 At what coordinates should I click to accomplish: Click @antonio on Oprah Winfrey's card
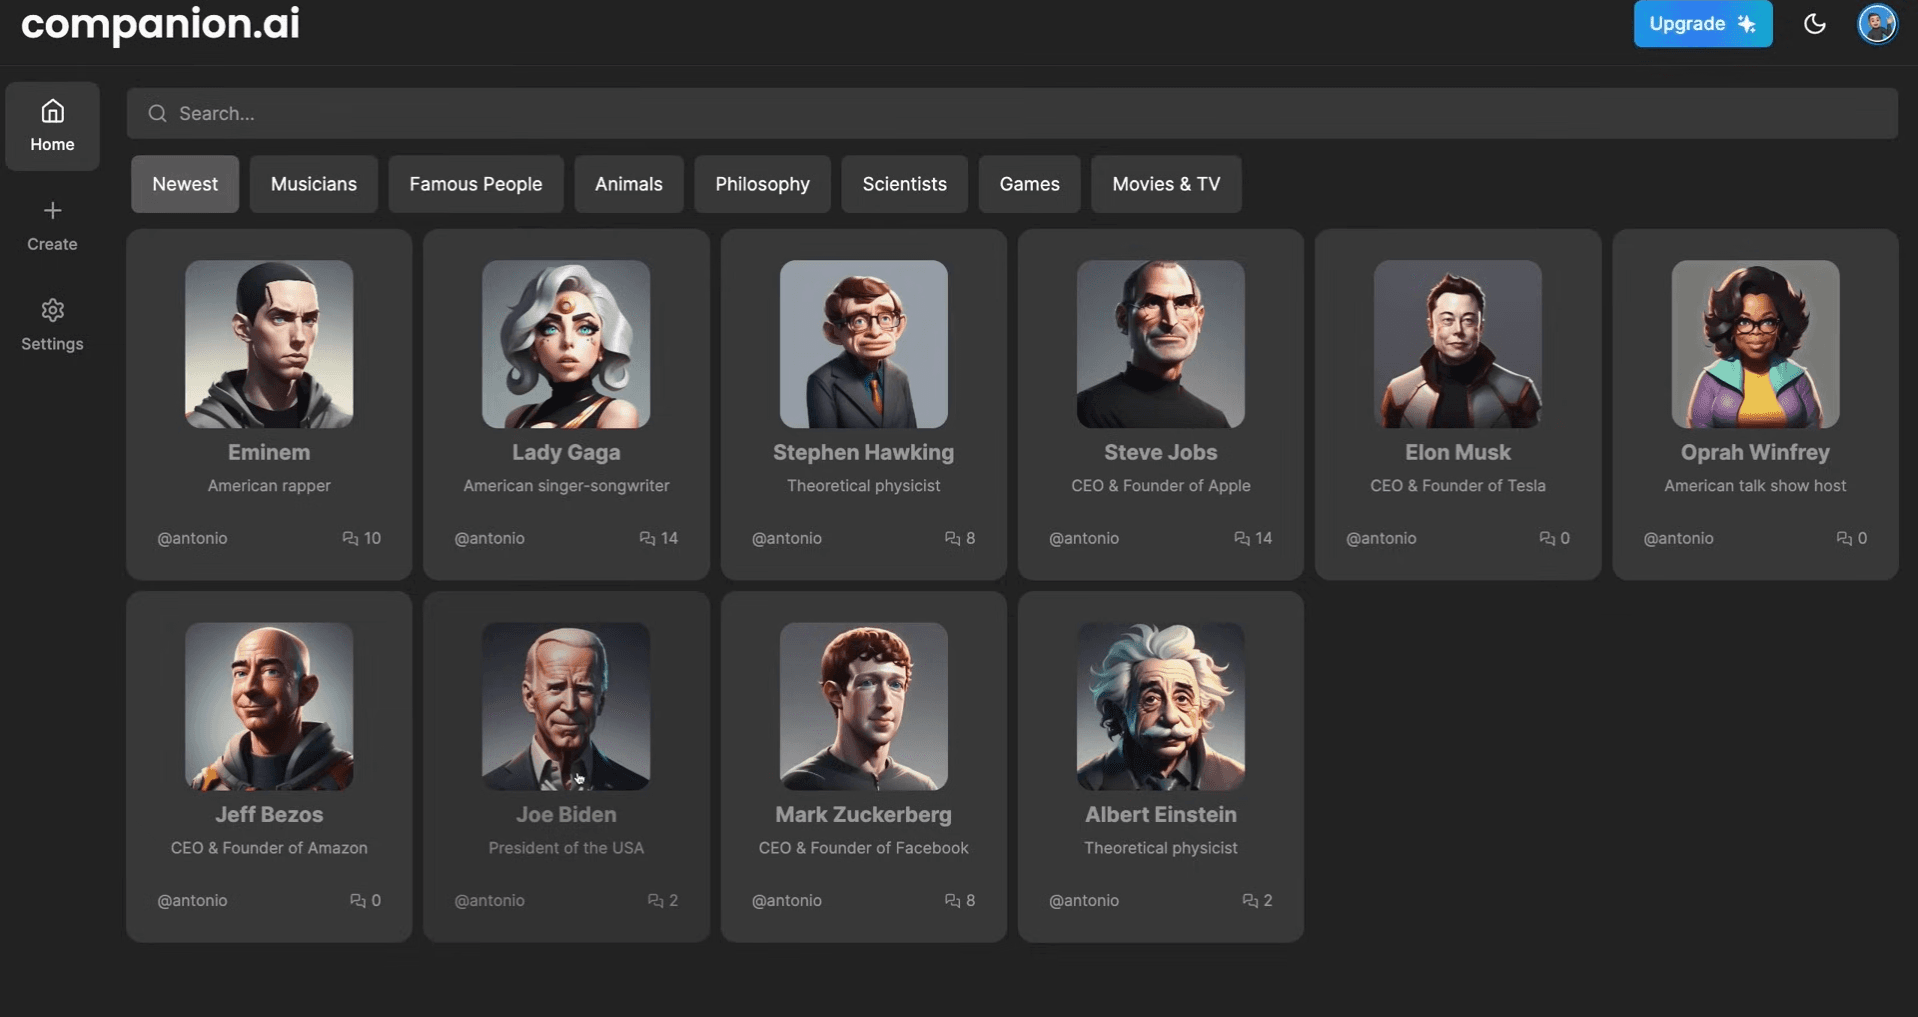(1679, 538)
